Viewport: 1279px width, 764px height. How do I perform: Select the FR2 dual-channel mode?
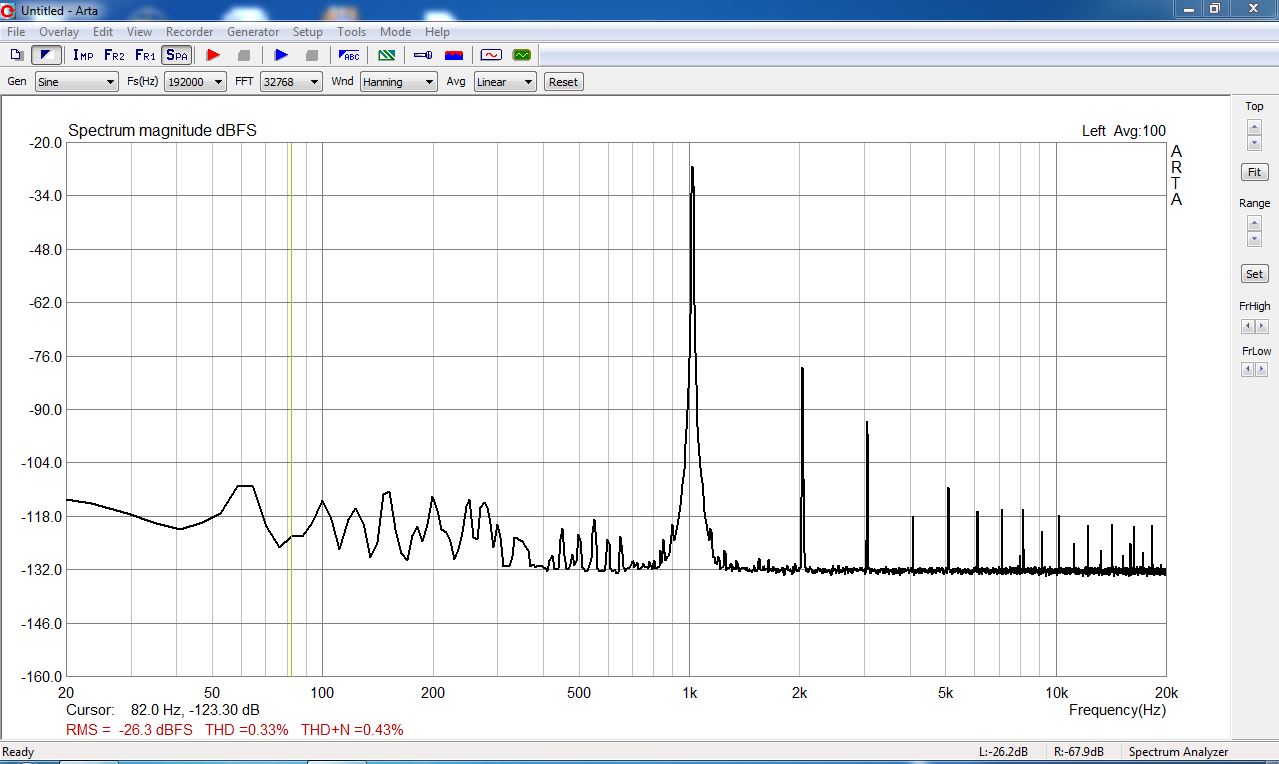pos(114,55)
